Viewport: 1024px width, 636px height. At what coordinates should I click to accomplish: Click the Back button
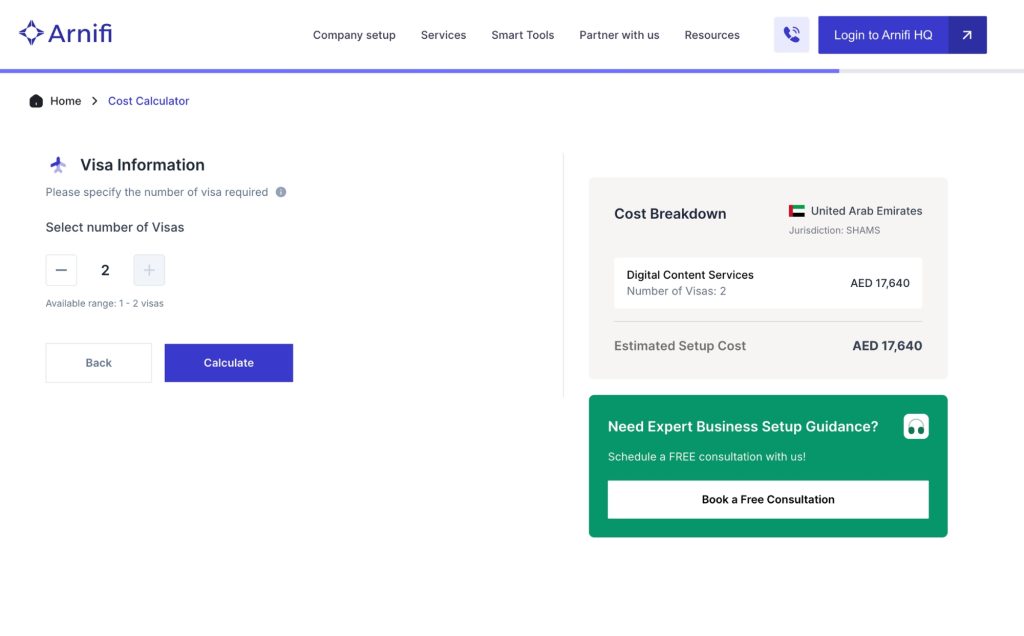click(98, 362)
